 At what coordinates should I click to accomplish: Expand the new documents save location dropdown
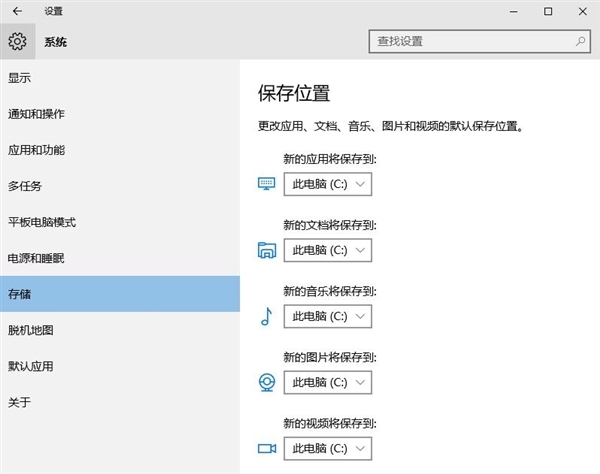tap(328, 250)
